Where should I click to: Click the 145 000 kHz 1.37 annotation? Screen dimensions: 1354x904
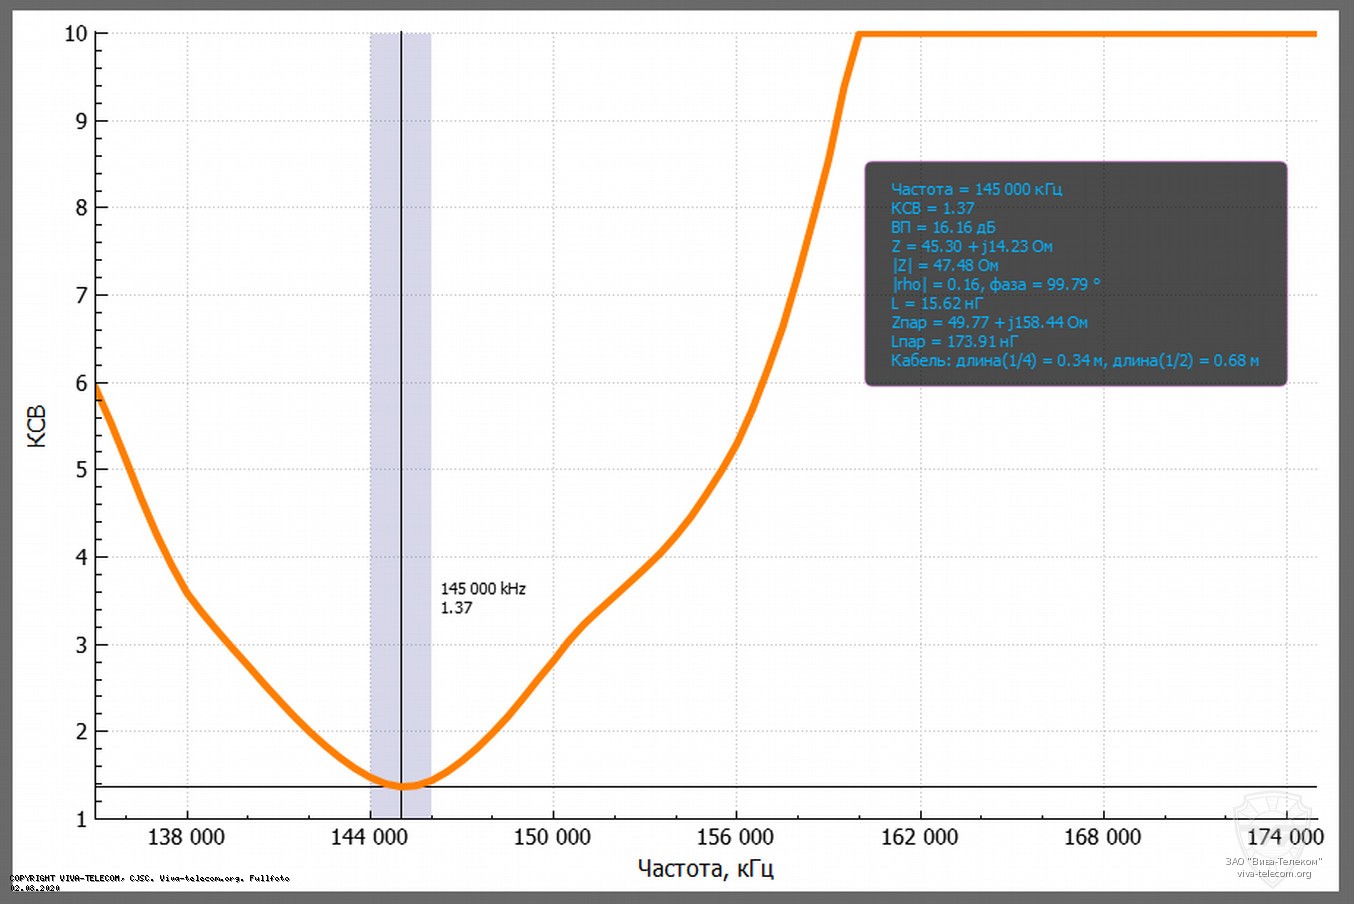point(483,597)
